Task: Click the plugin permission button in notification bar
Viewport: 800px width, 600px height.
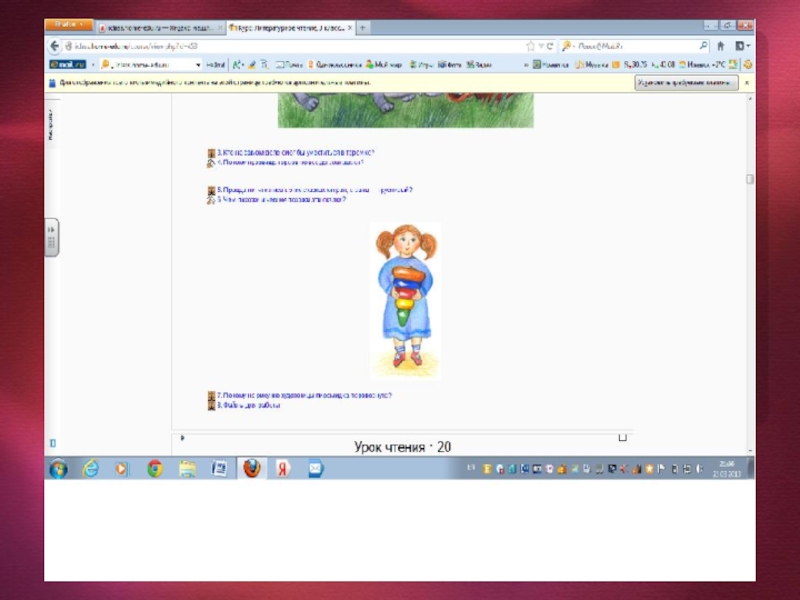Action: coord(686,83)
